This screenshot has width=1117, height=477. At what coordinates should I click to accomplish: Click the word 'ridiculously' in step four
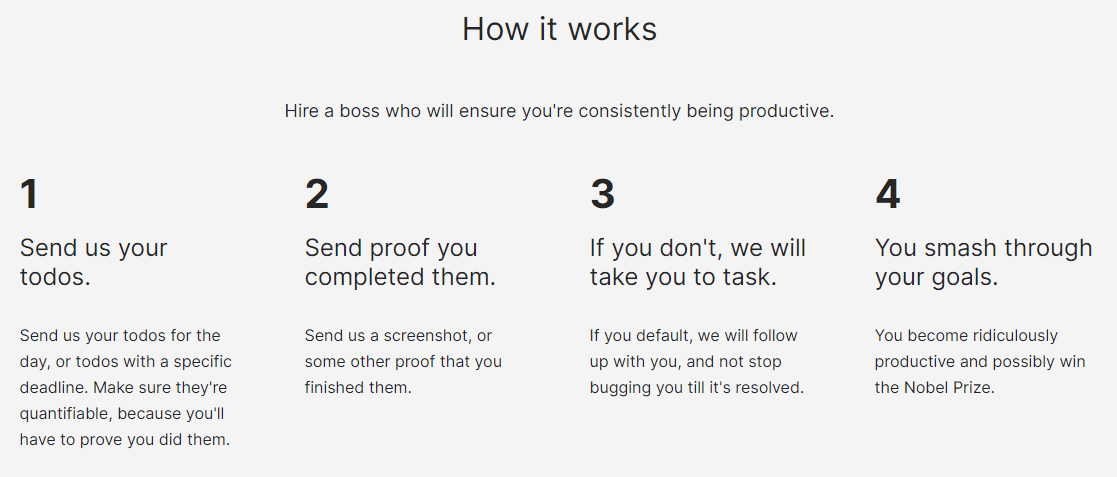1008,335
